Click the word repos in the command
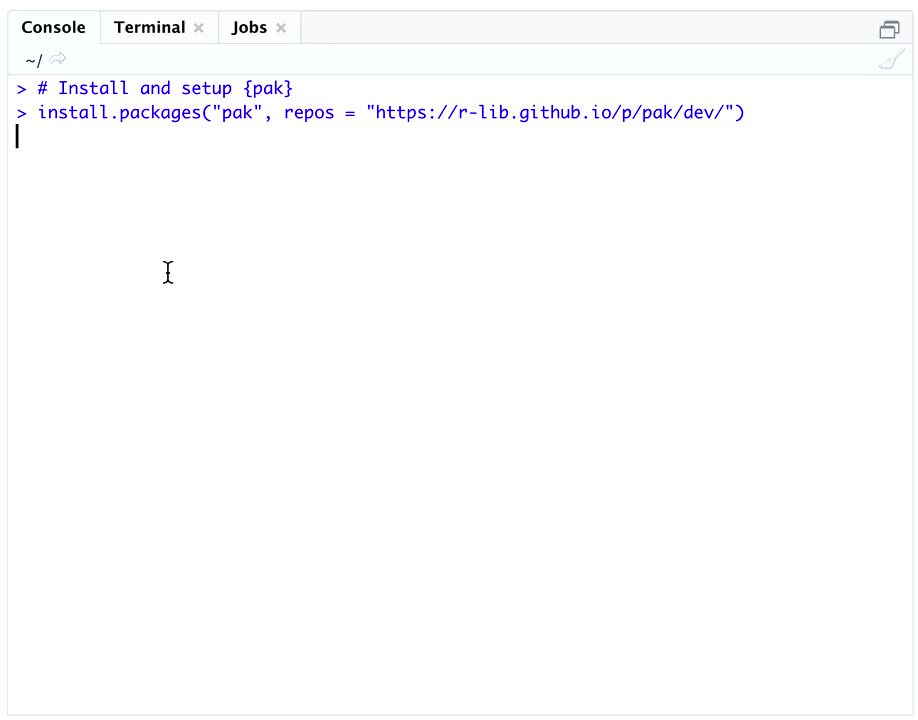Screen dimensions: 918x720 tap(309, 114)
